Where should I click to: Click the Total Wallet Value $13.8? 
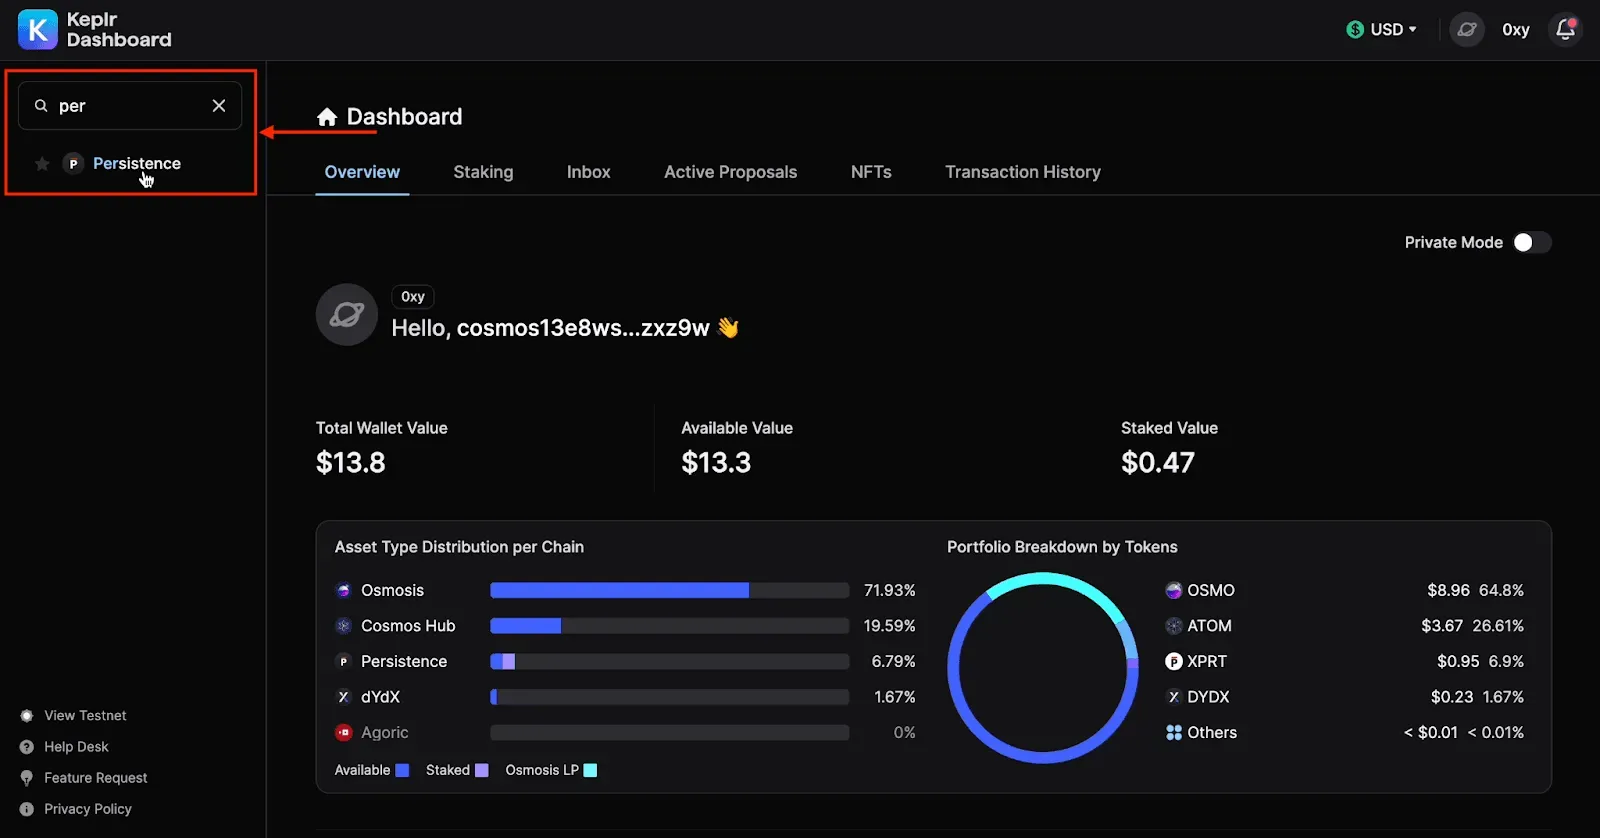351,463
